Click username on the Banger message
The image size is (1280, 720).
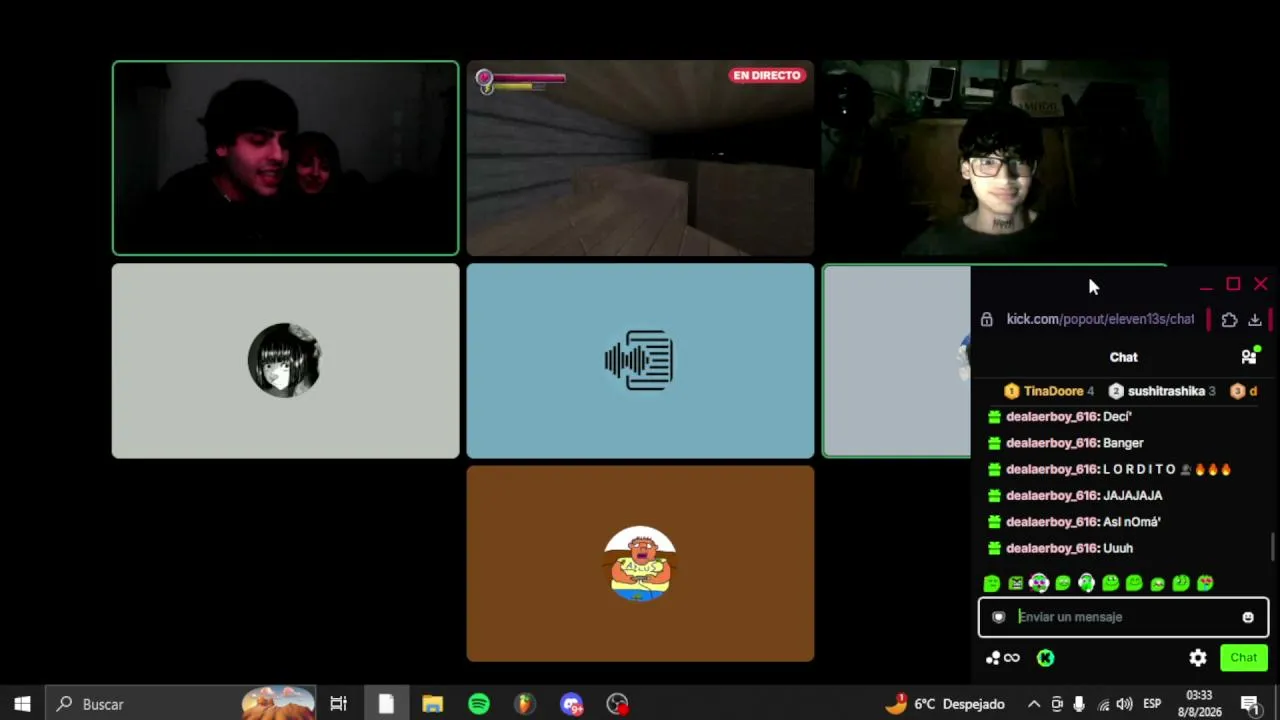(1052, 443)
